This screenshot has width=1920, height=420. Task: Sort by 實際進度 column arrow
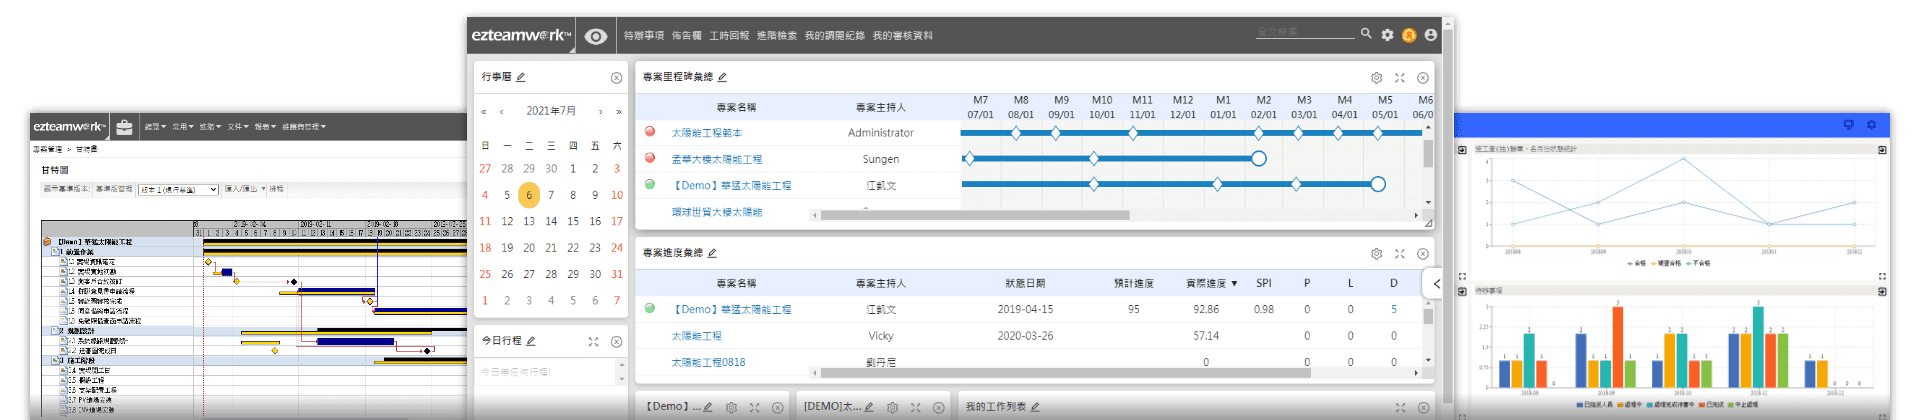point(1234,284)
